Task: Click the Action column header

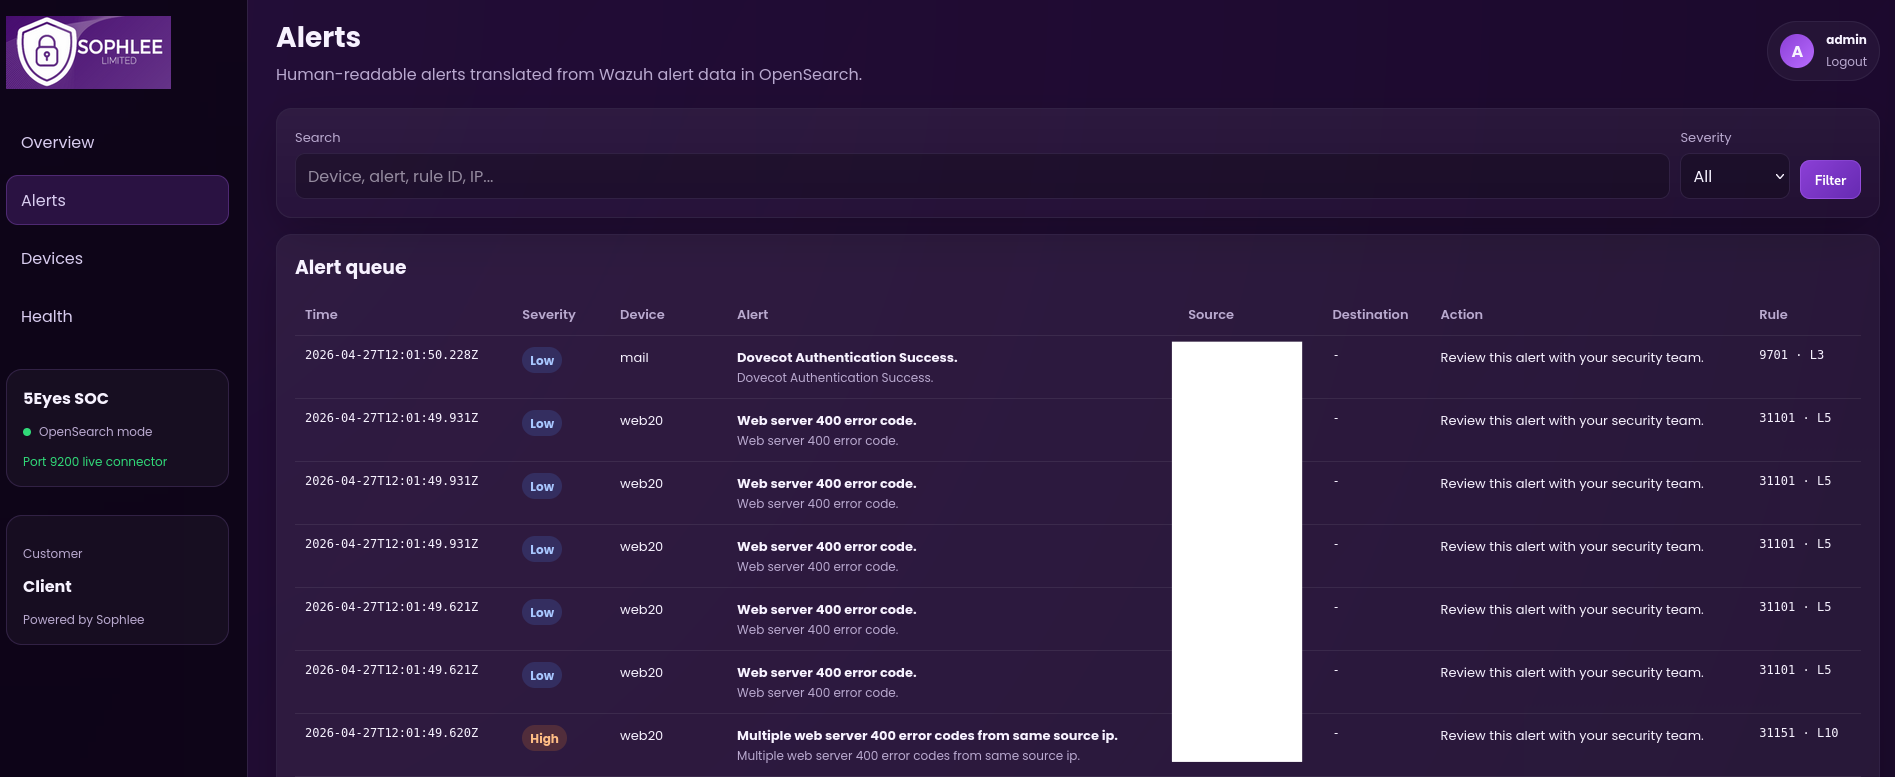Action: [1461, 314]
